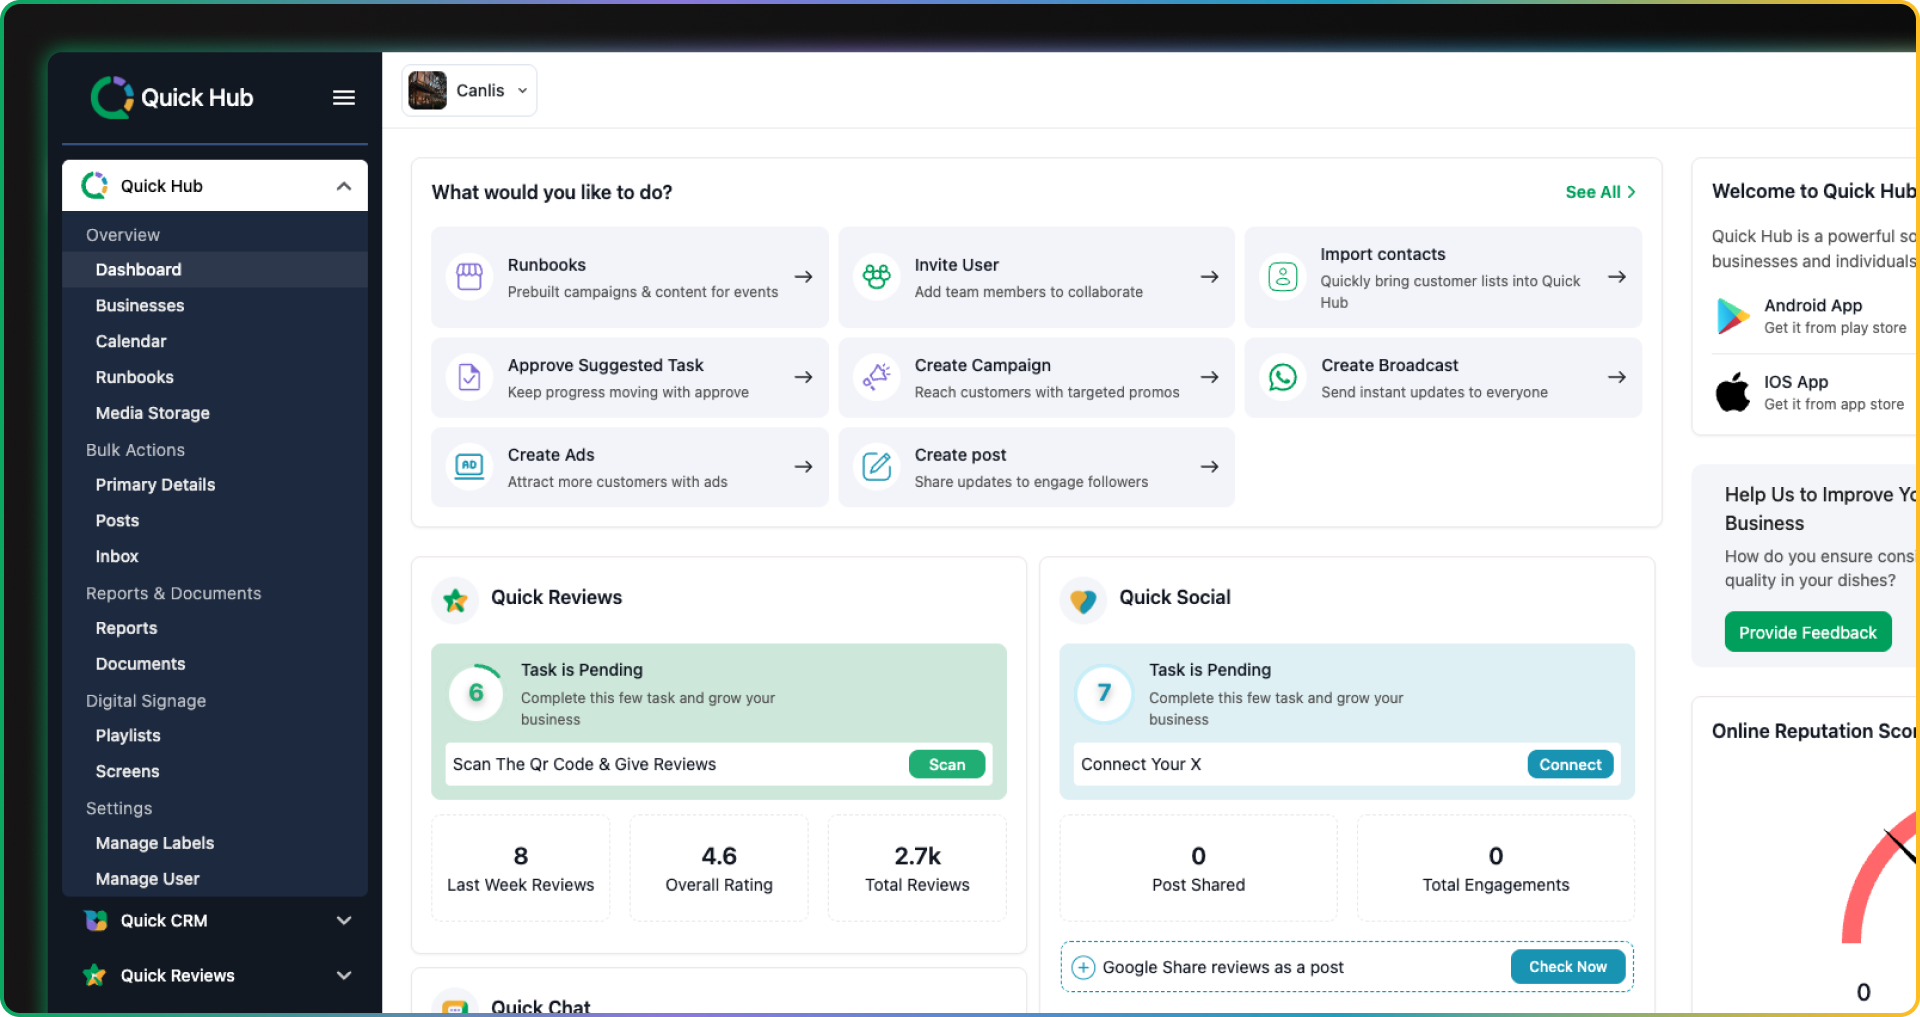Click the Overall Rating 4.6 tile
Viewport: 1920px width, 1017px height.
pos(719,868)
